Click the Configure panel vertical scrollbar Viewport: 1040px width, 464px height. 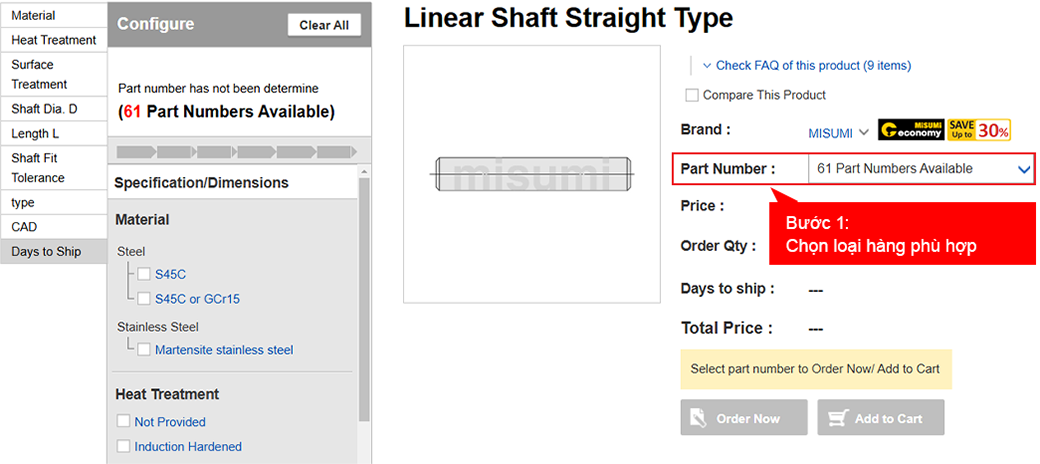(364, 300)
